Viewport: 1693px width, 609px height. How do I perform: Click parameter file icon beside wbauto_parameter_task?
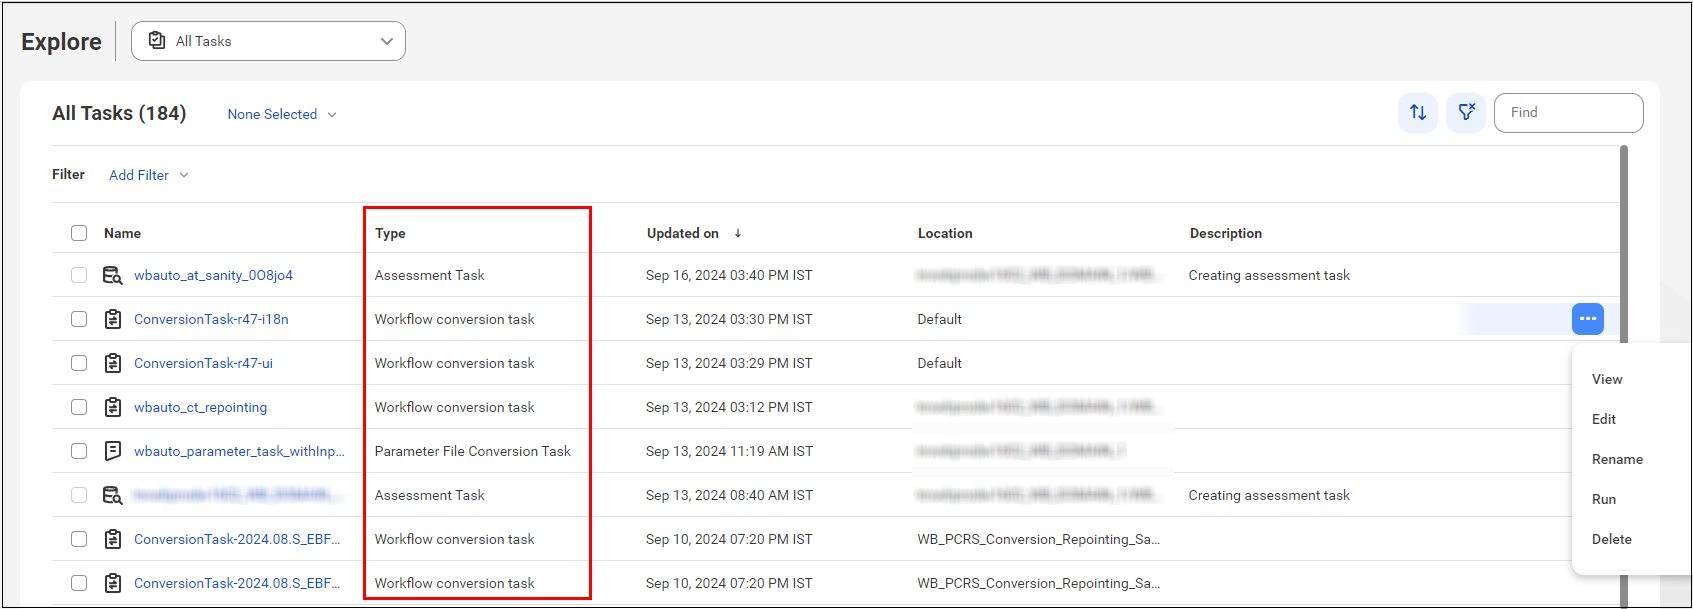113,451
